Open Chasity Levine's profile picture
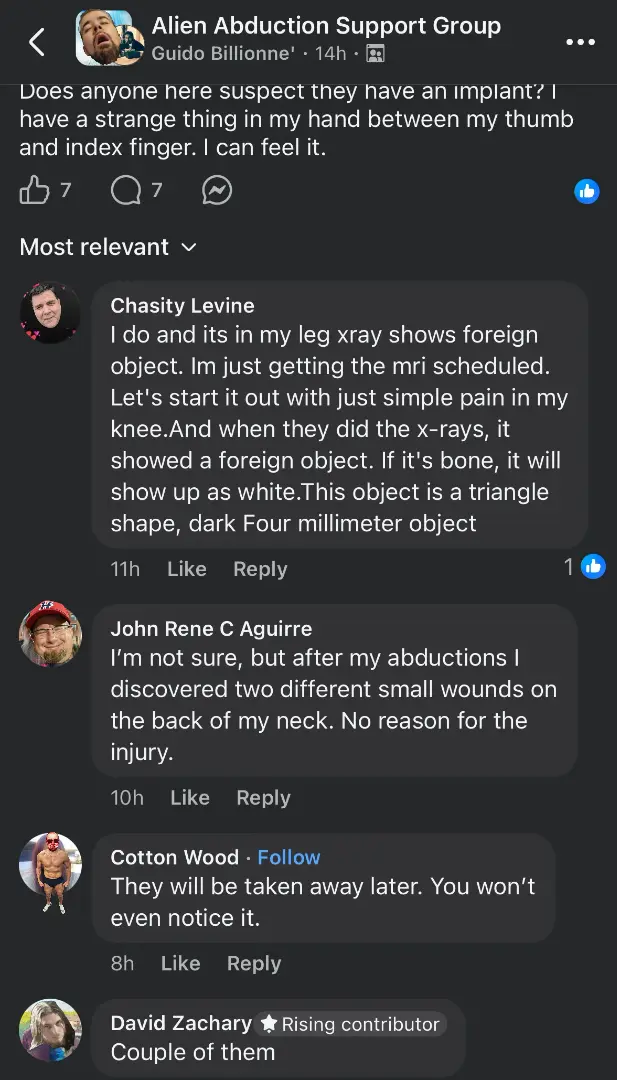Viewport: 617px width, 1080px height. pos(50,313)
